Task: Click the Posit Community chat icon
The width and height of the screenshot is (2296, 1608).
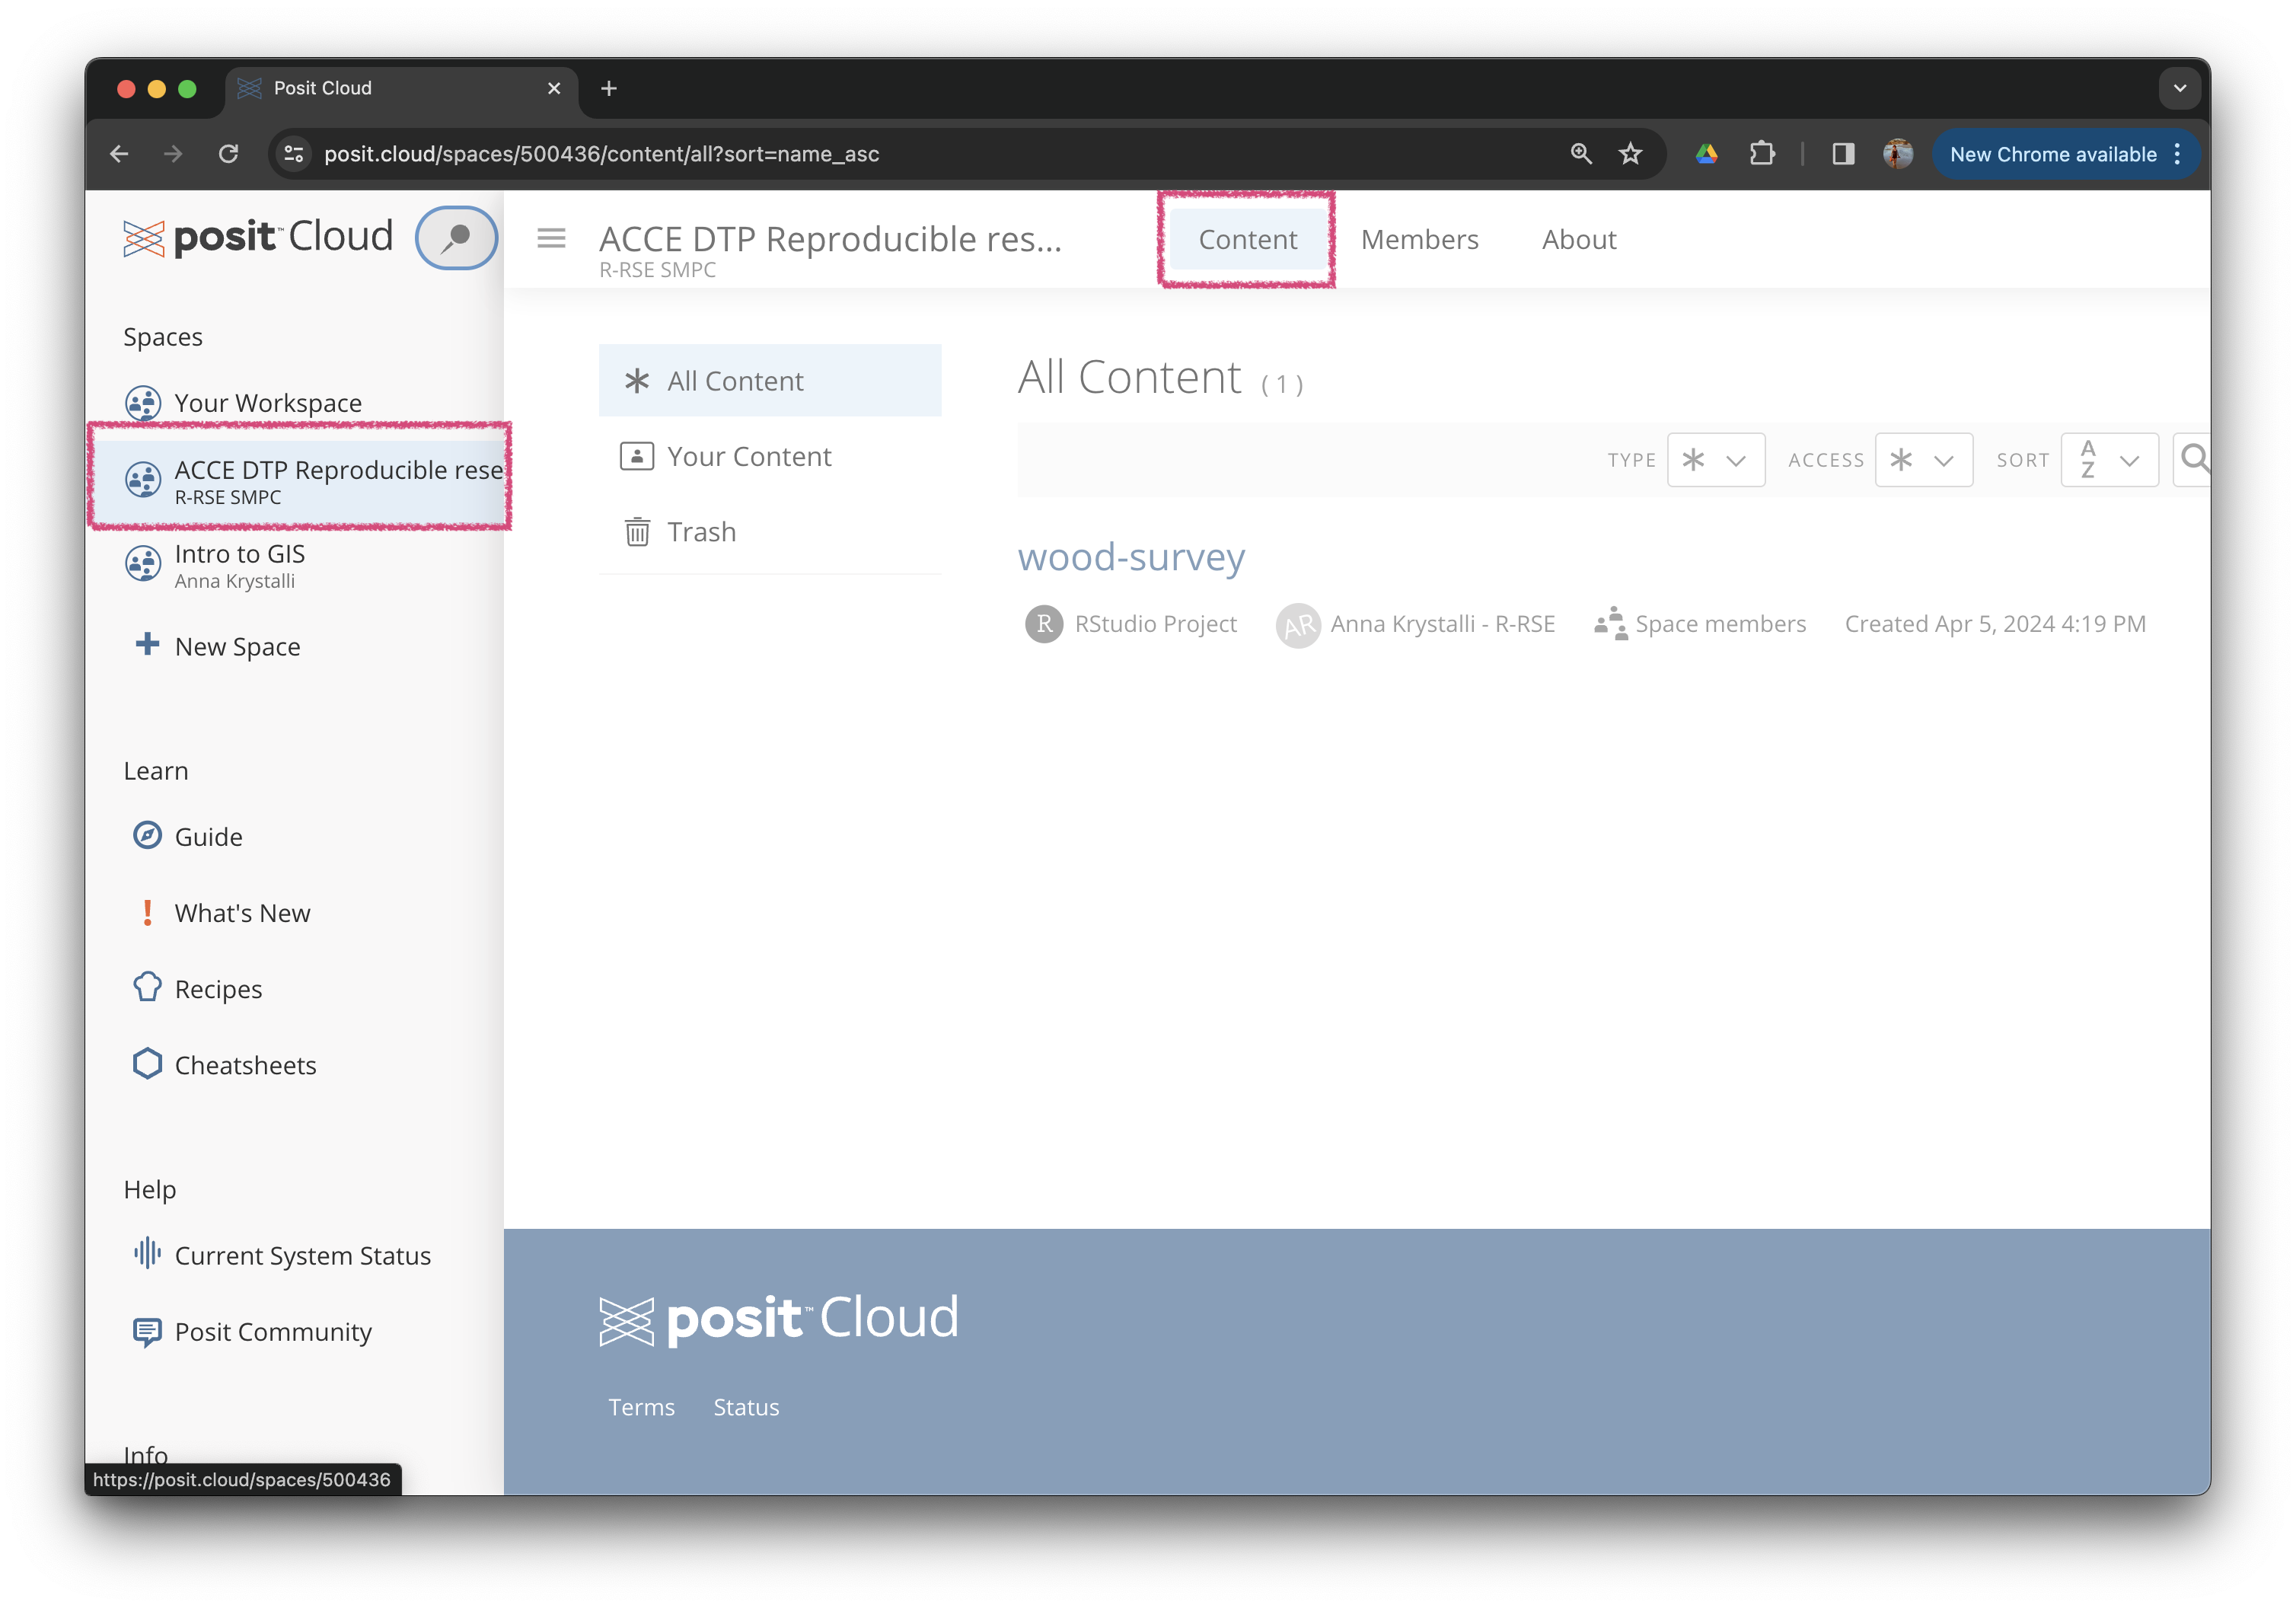Action: click(147, 1332)
